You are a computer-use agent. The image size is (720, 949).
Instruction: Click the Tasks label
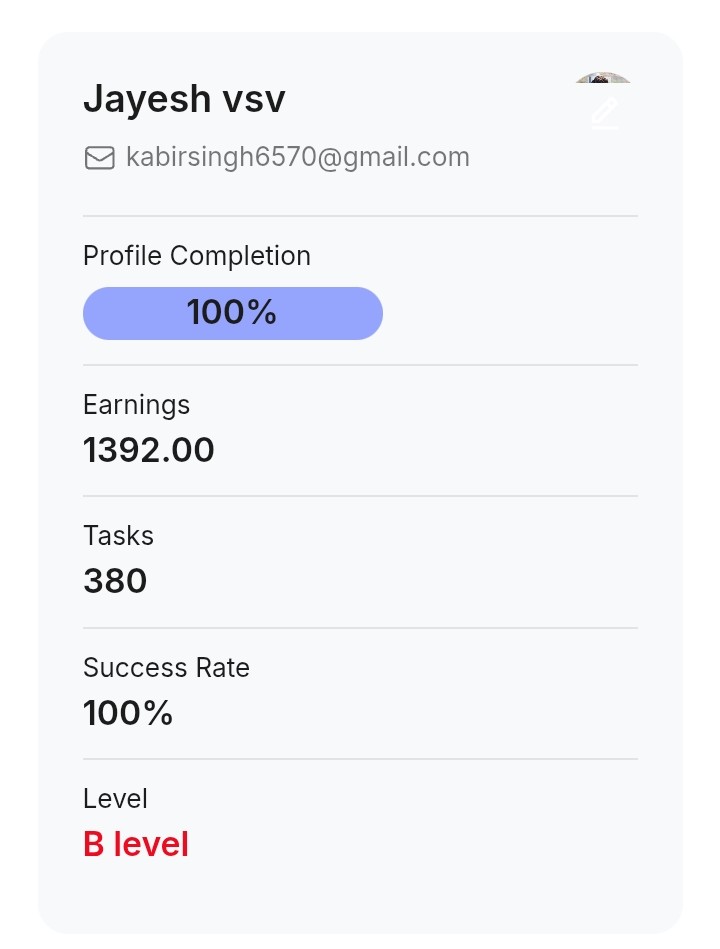tap(118, 536)
